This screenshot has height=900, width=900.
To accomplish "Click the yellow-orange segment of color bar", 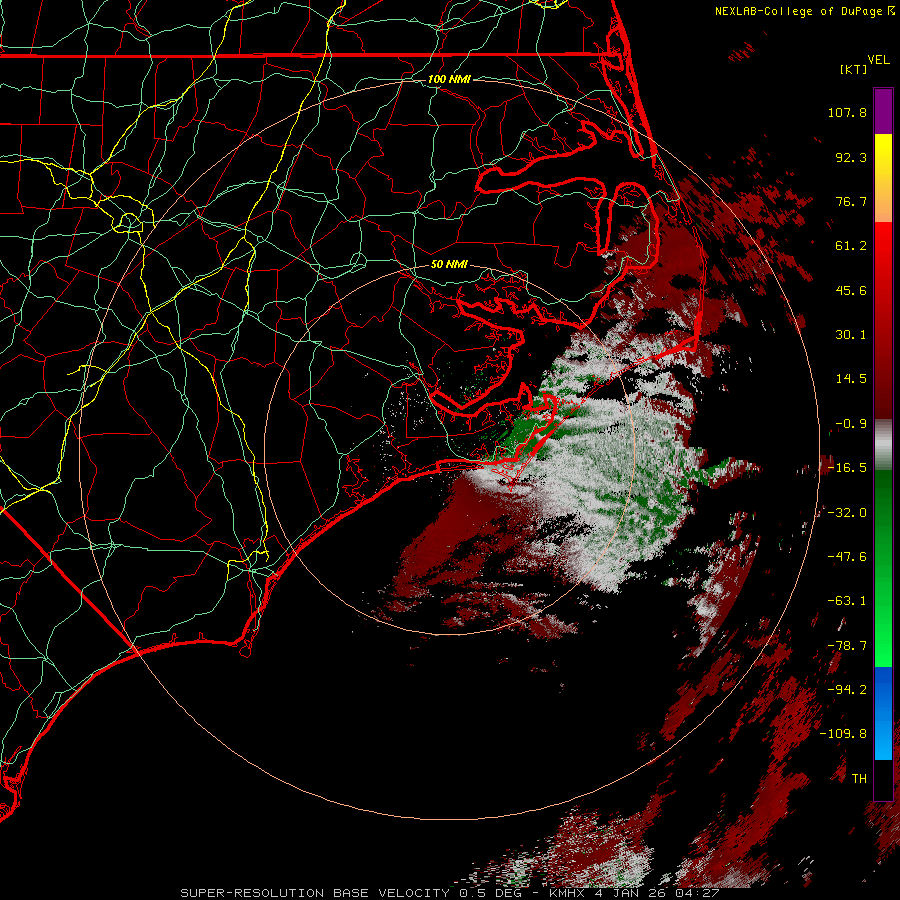I will (x=883, y=178).
